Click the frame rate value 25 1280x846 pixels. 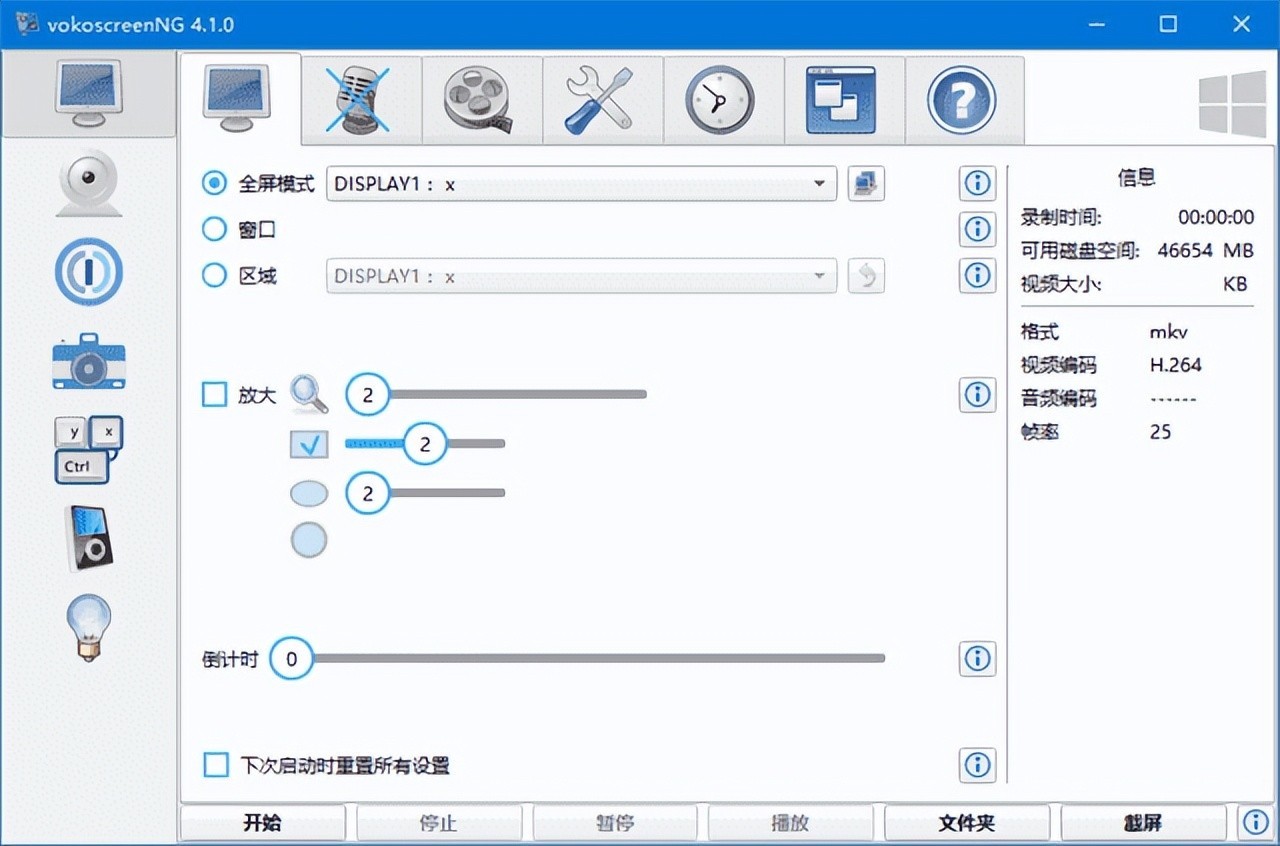pyautogui.click(x=1160, y=432)
